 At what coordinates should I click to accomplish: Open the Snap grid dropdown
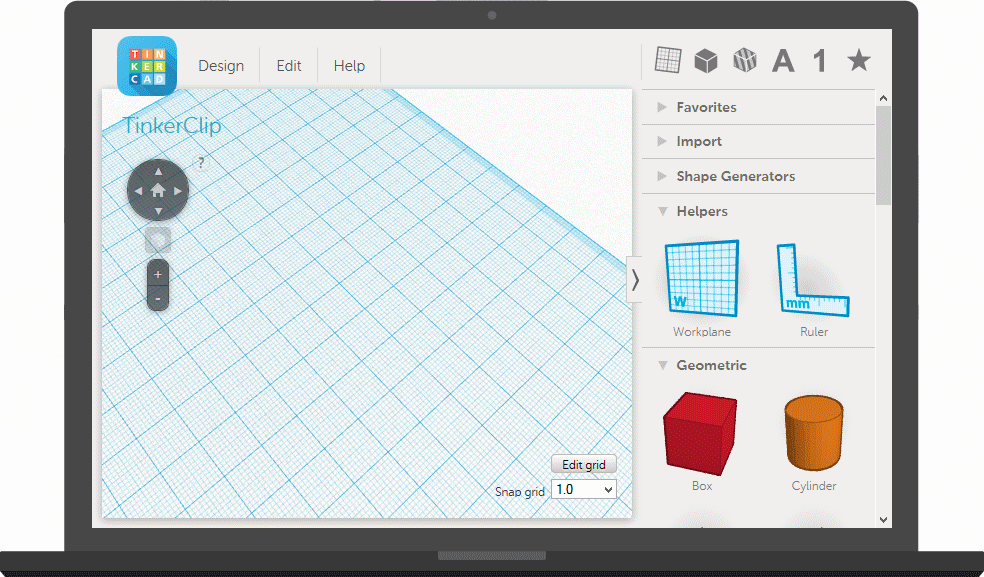583,489
